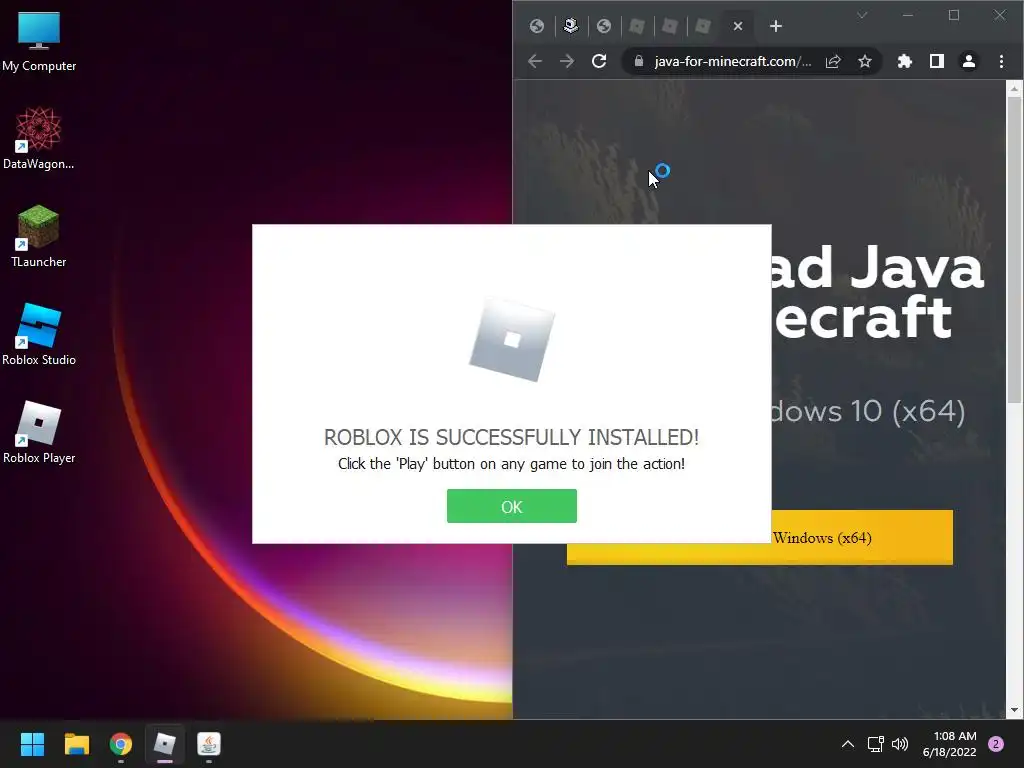Open the My Computer desktop icon
The image size is (1024, 768).
point(39,42)
